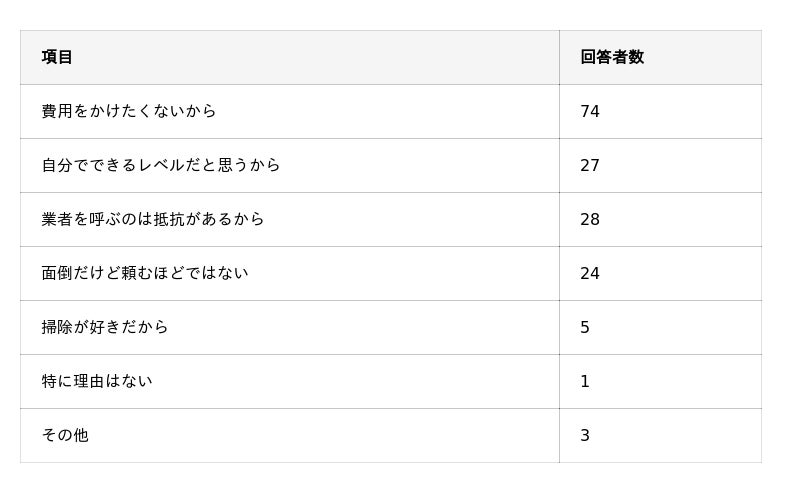
Task: Click the respondent count 24
Action: coord(590,273)
